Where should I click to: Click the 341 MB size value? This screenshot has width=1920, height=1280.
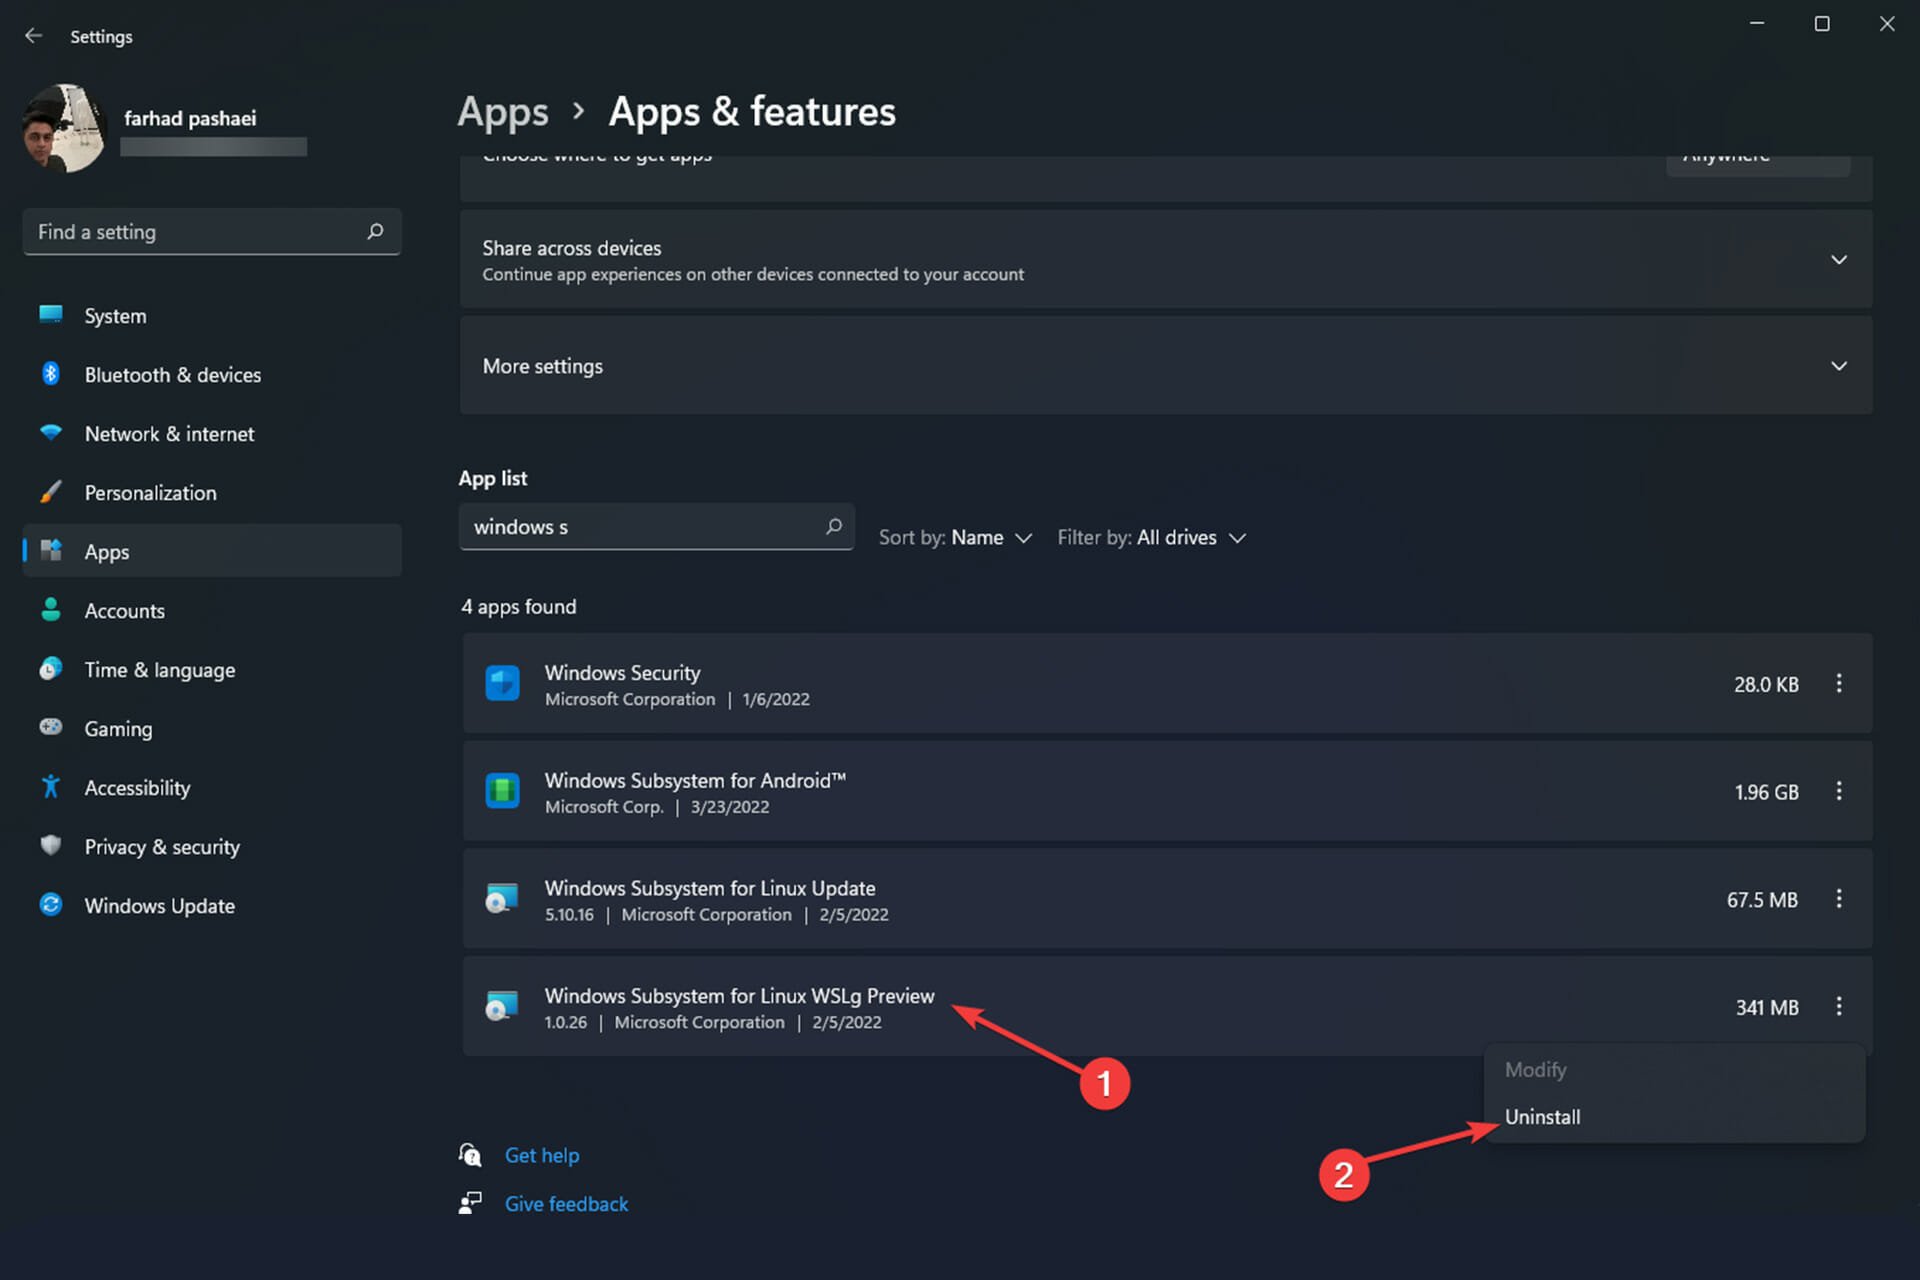click(1767, 1008)
